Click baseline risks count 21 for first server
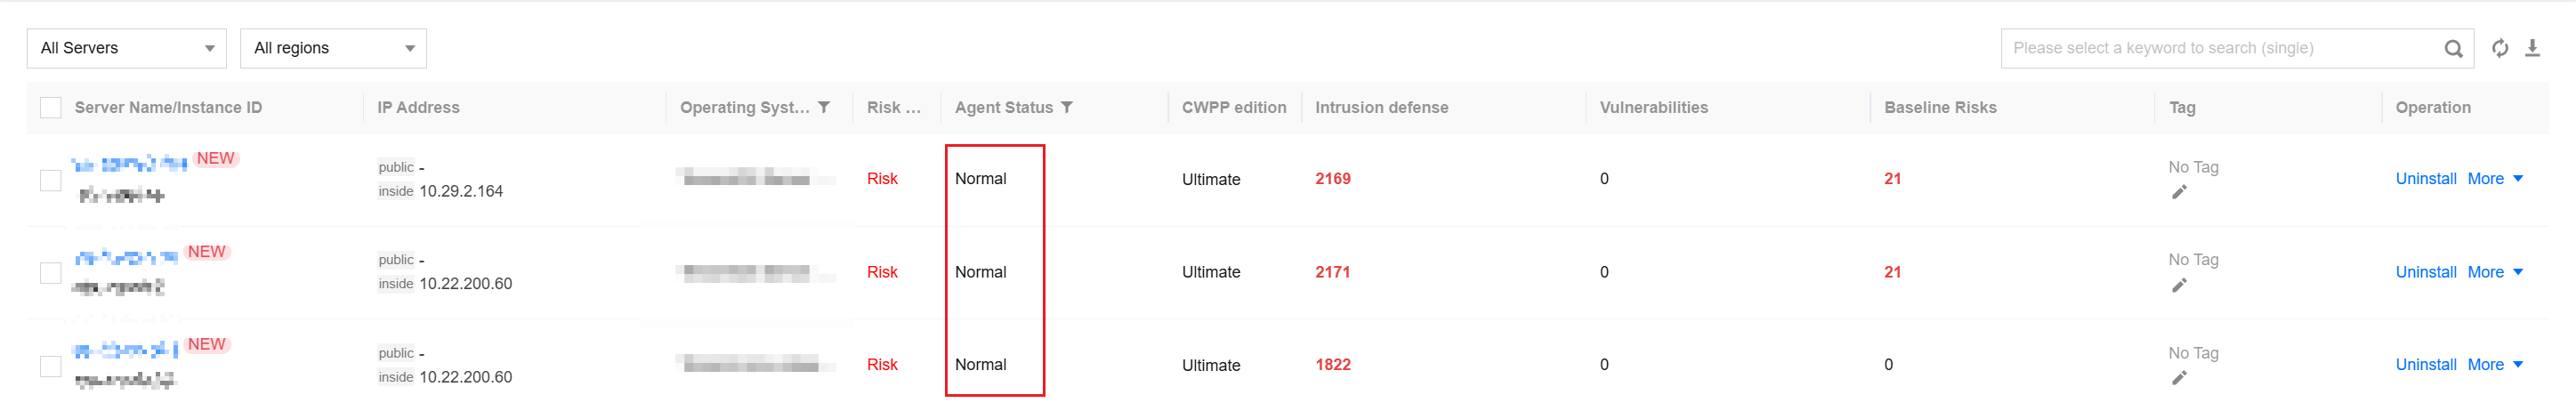 click(x=1892, y=179)
